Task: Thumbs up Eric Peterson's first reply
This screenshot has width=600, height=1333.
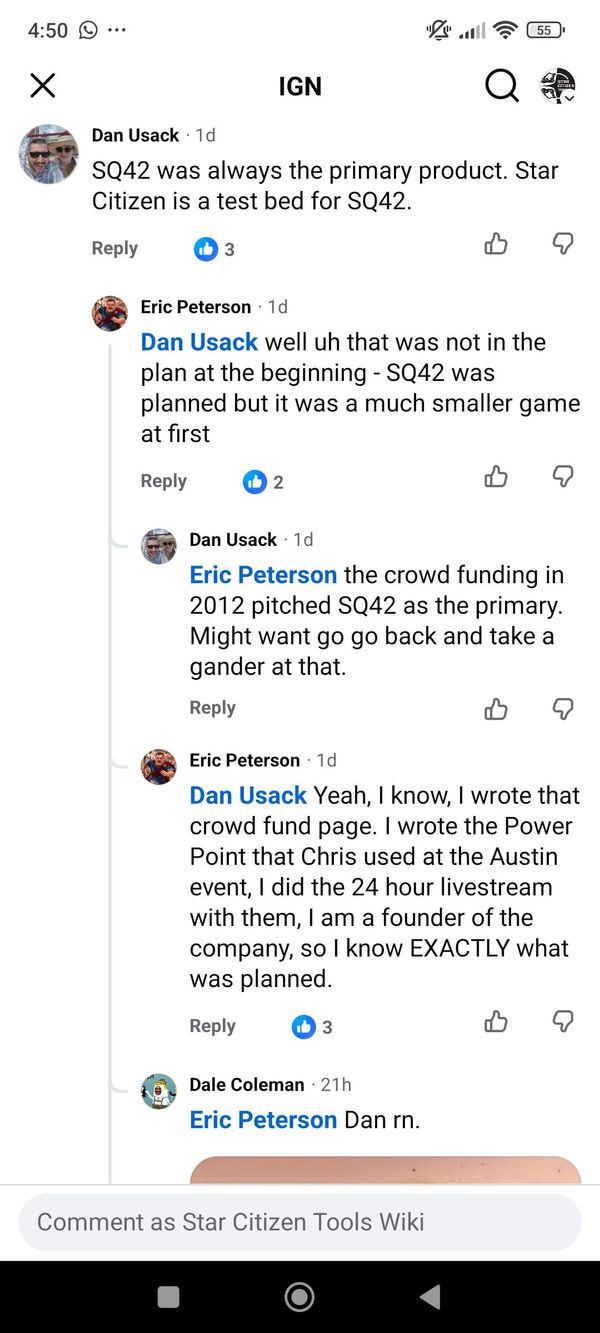Action: pyautogui.click(x=496, y=476)
